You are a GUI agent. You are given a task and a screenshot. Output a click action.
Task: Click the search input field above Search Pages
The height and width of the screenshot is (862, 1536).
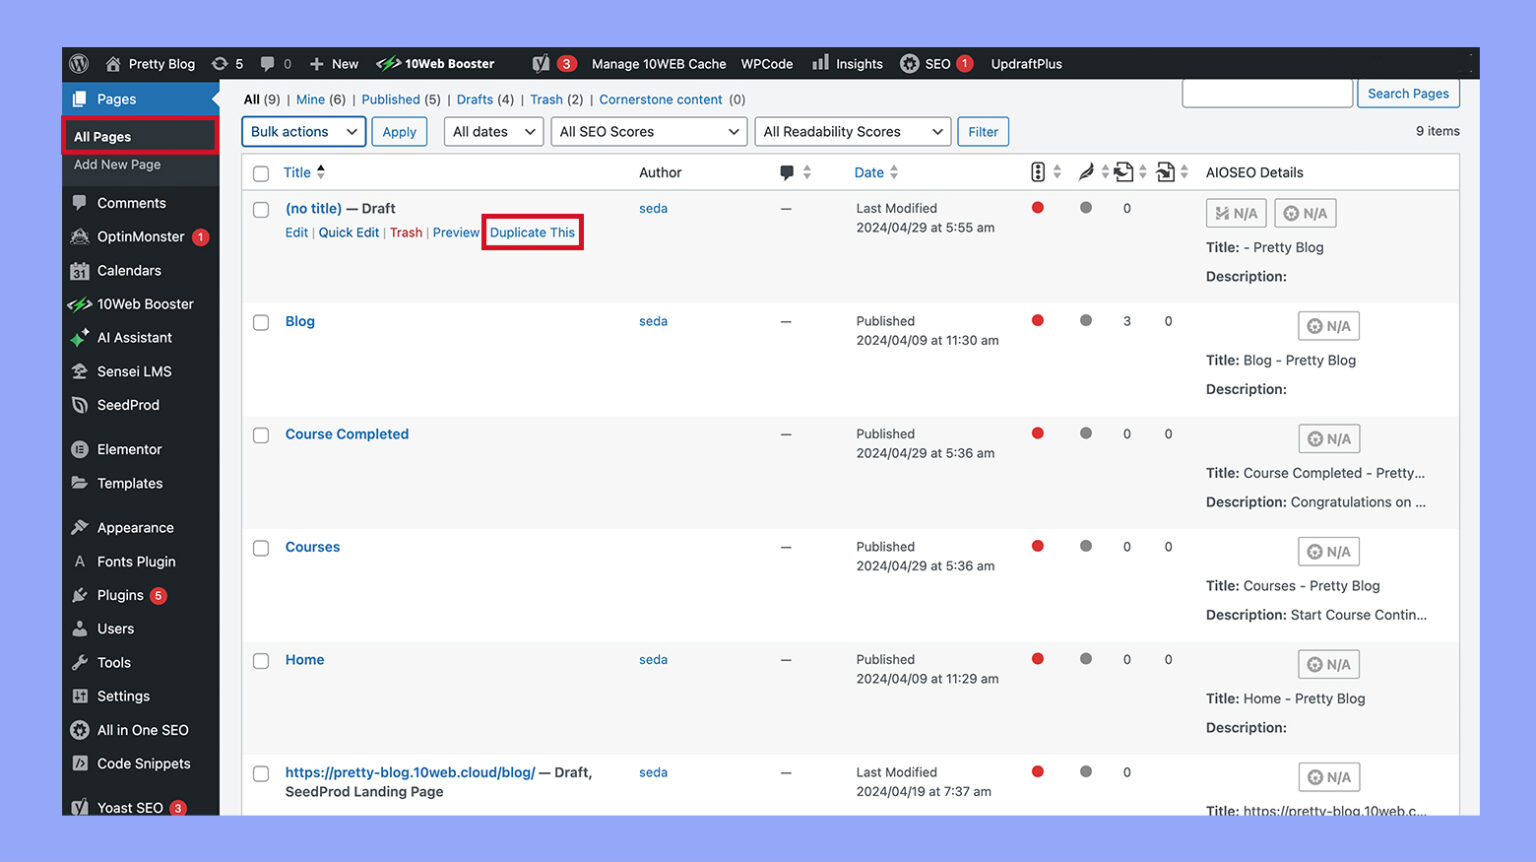click(x=1267, y=92)
